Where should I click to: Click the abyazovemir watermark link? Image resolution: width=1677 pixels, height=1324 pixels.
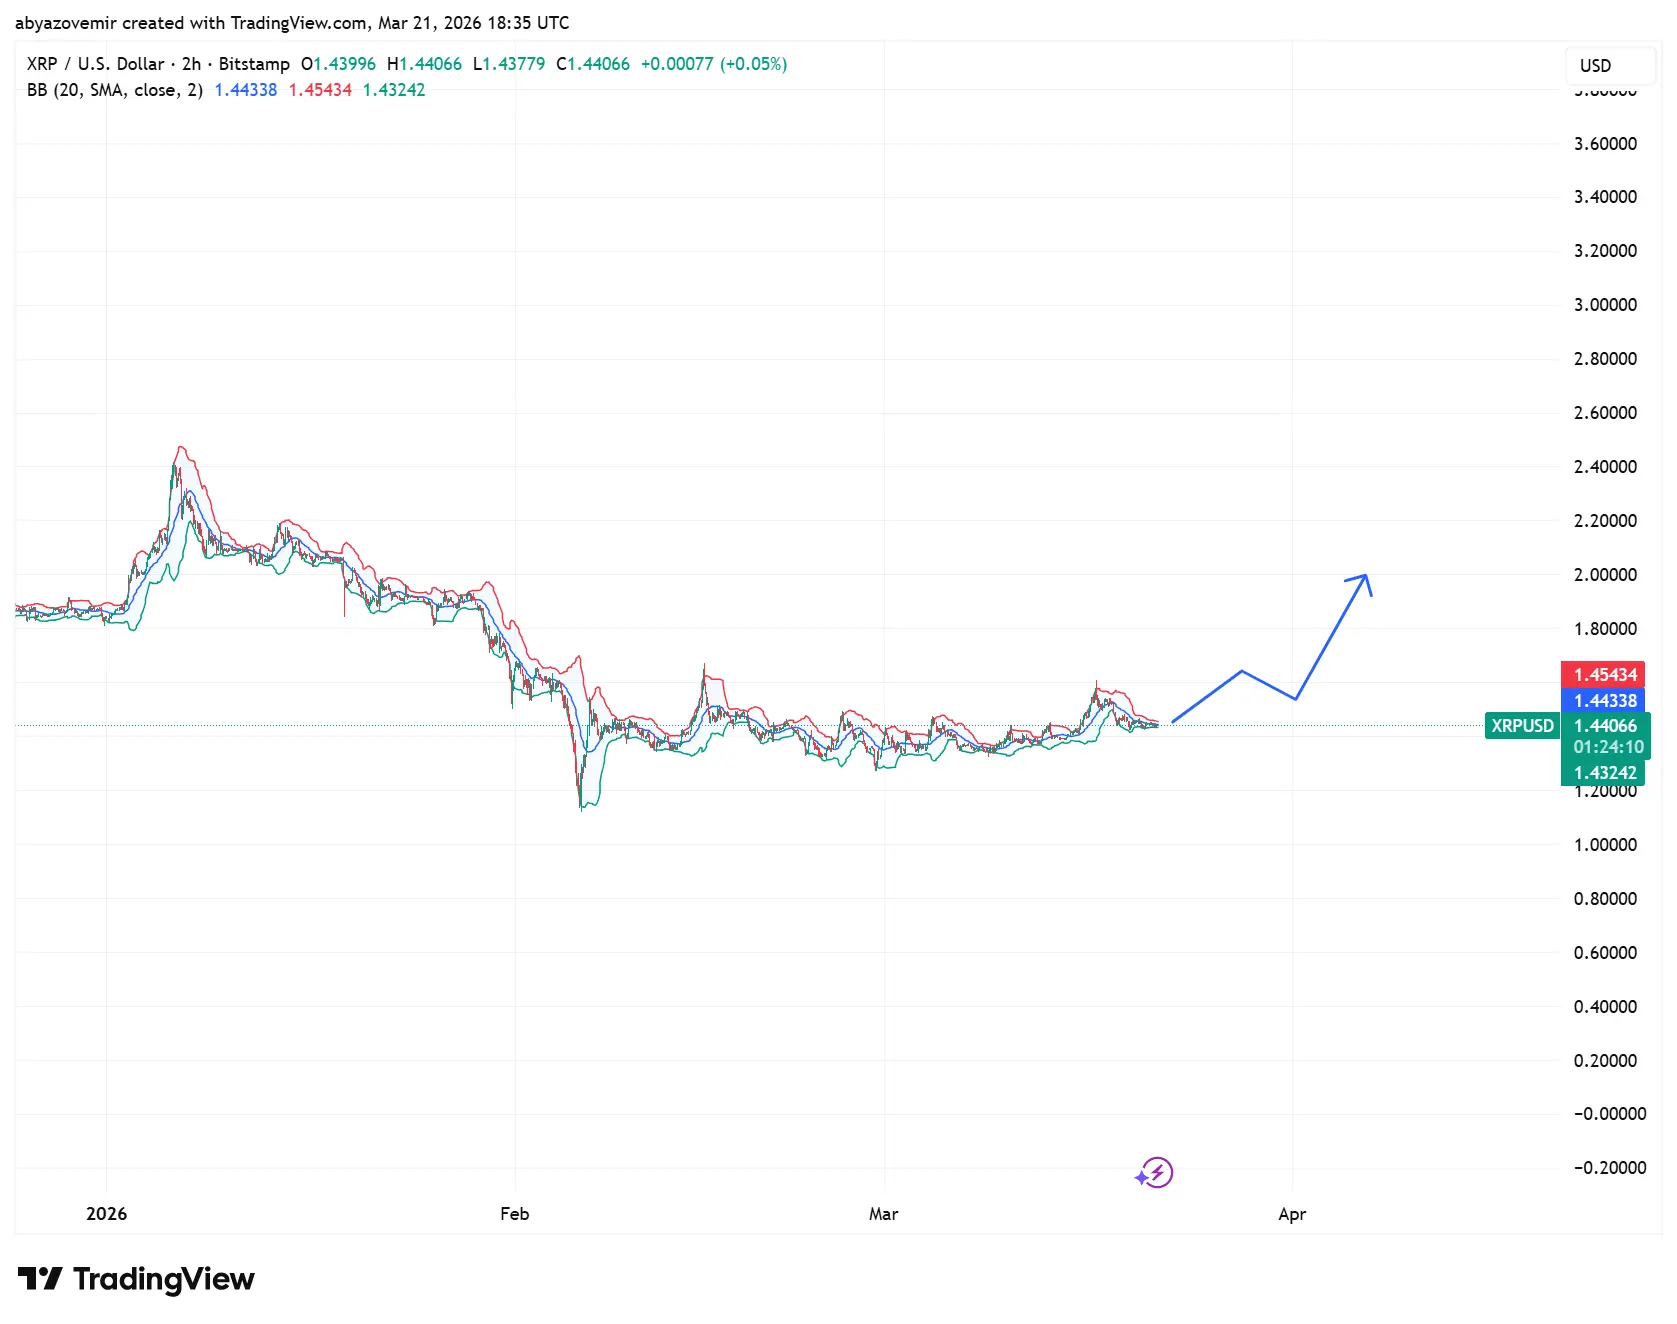(x=66, y=22)
